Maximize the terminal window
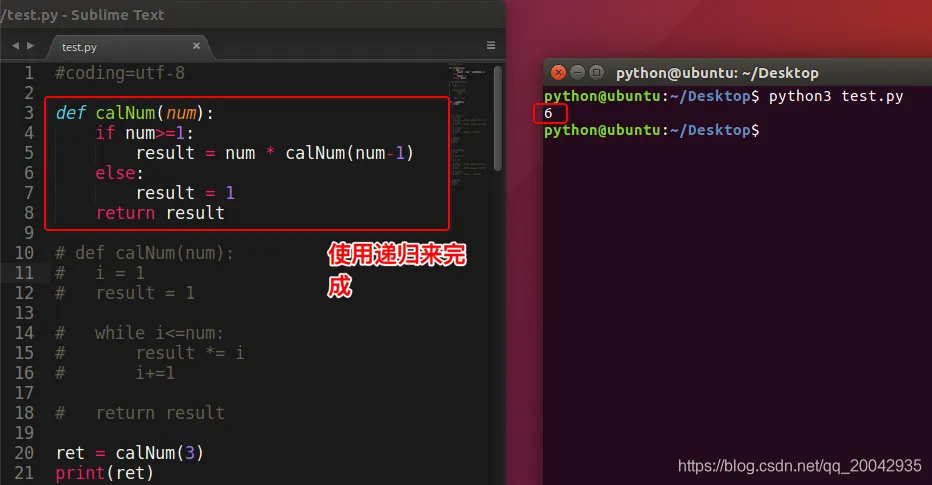Viewport: 932px width, 485px height. (596, 73)
